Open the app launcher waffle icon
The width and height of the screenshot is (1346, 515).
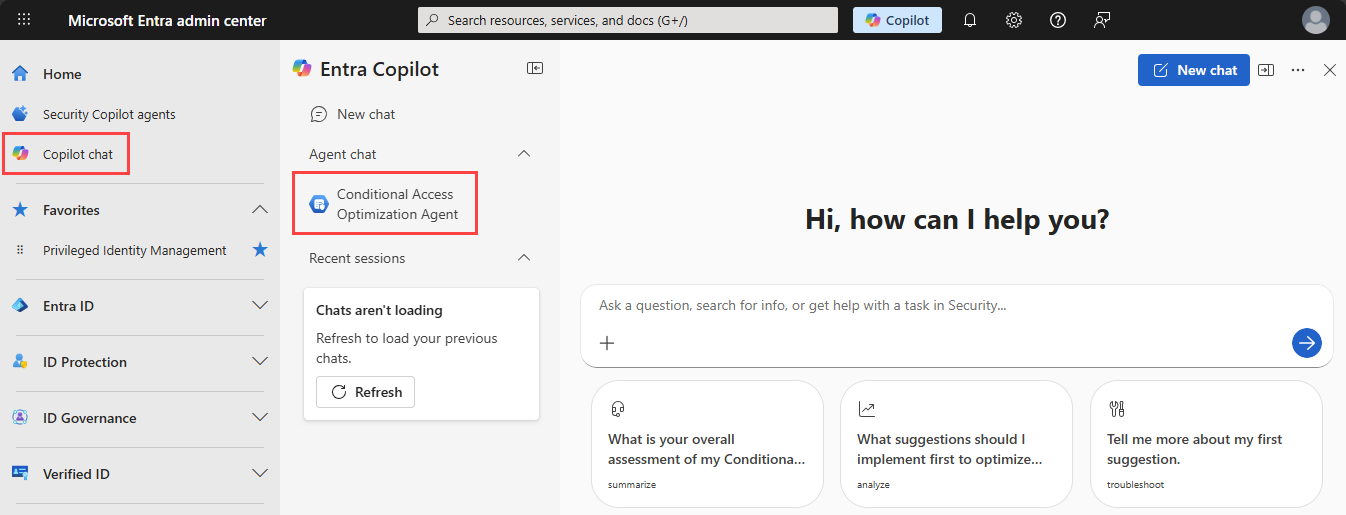pyautogui.click(x=24, y=20)
